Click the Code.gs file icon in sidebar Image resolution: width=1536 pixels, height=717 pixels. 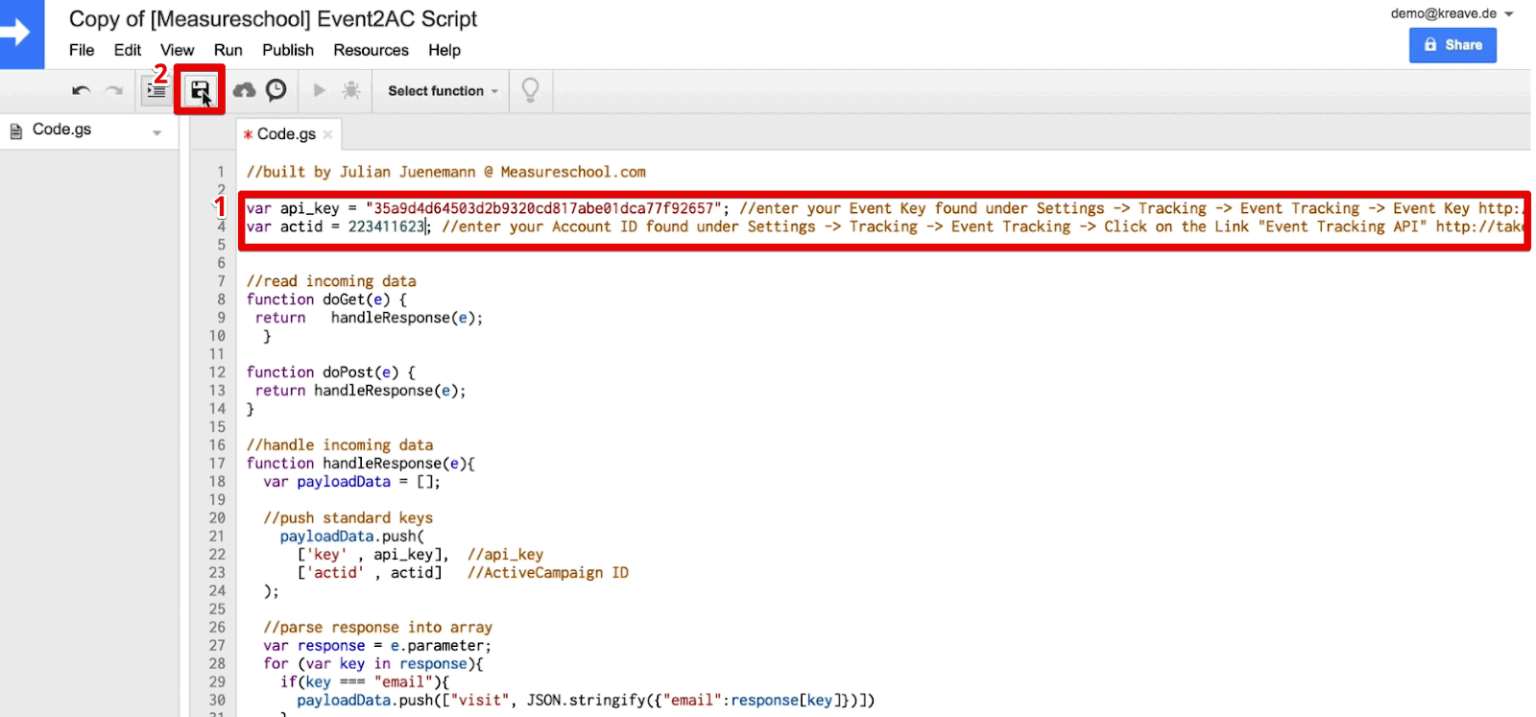[x=14, y=128]
